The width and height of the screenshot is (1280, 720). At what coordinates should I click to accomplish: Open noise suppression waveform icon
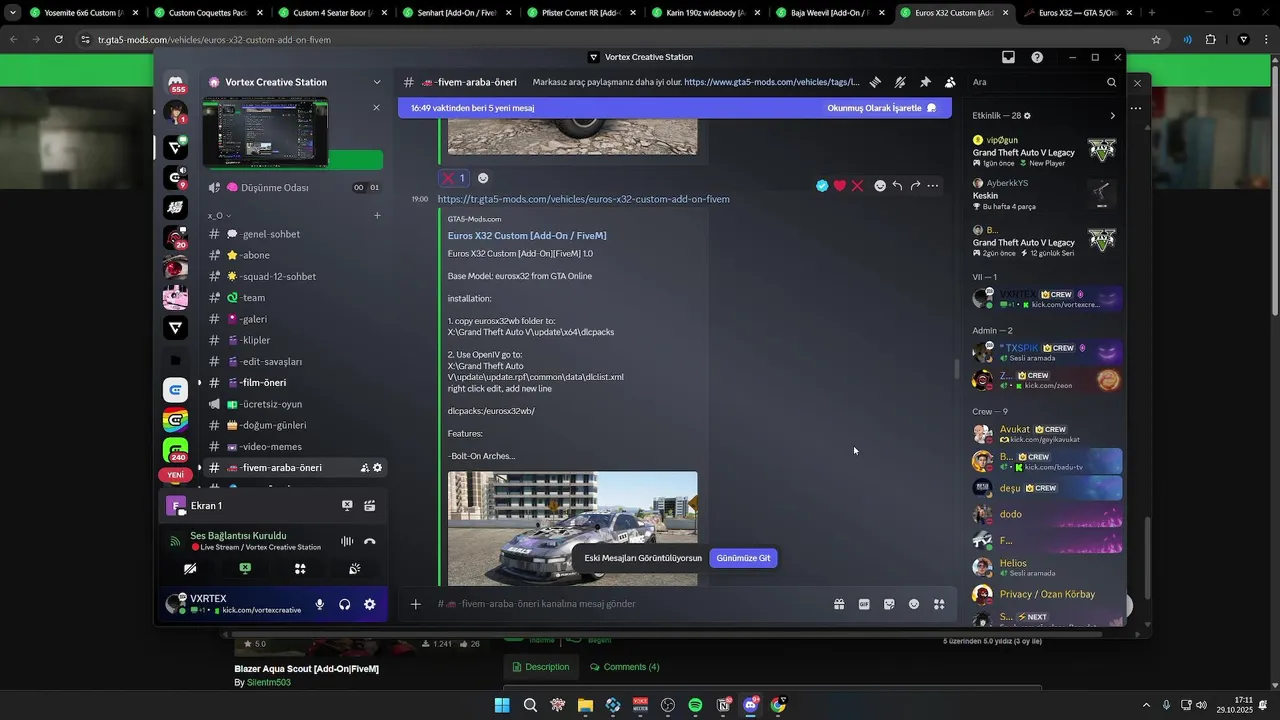point(346,541)
